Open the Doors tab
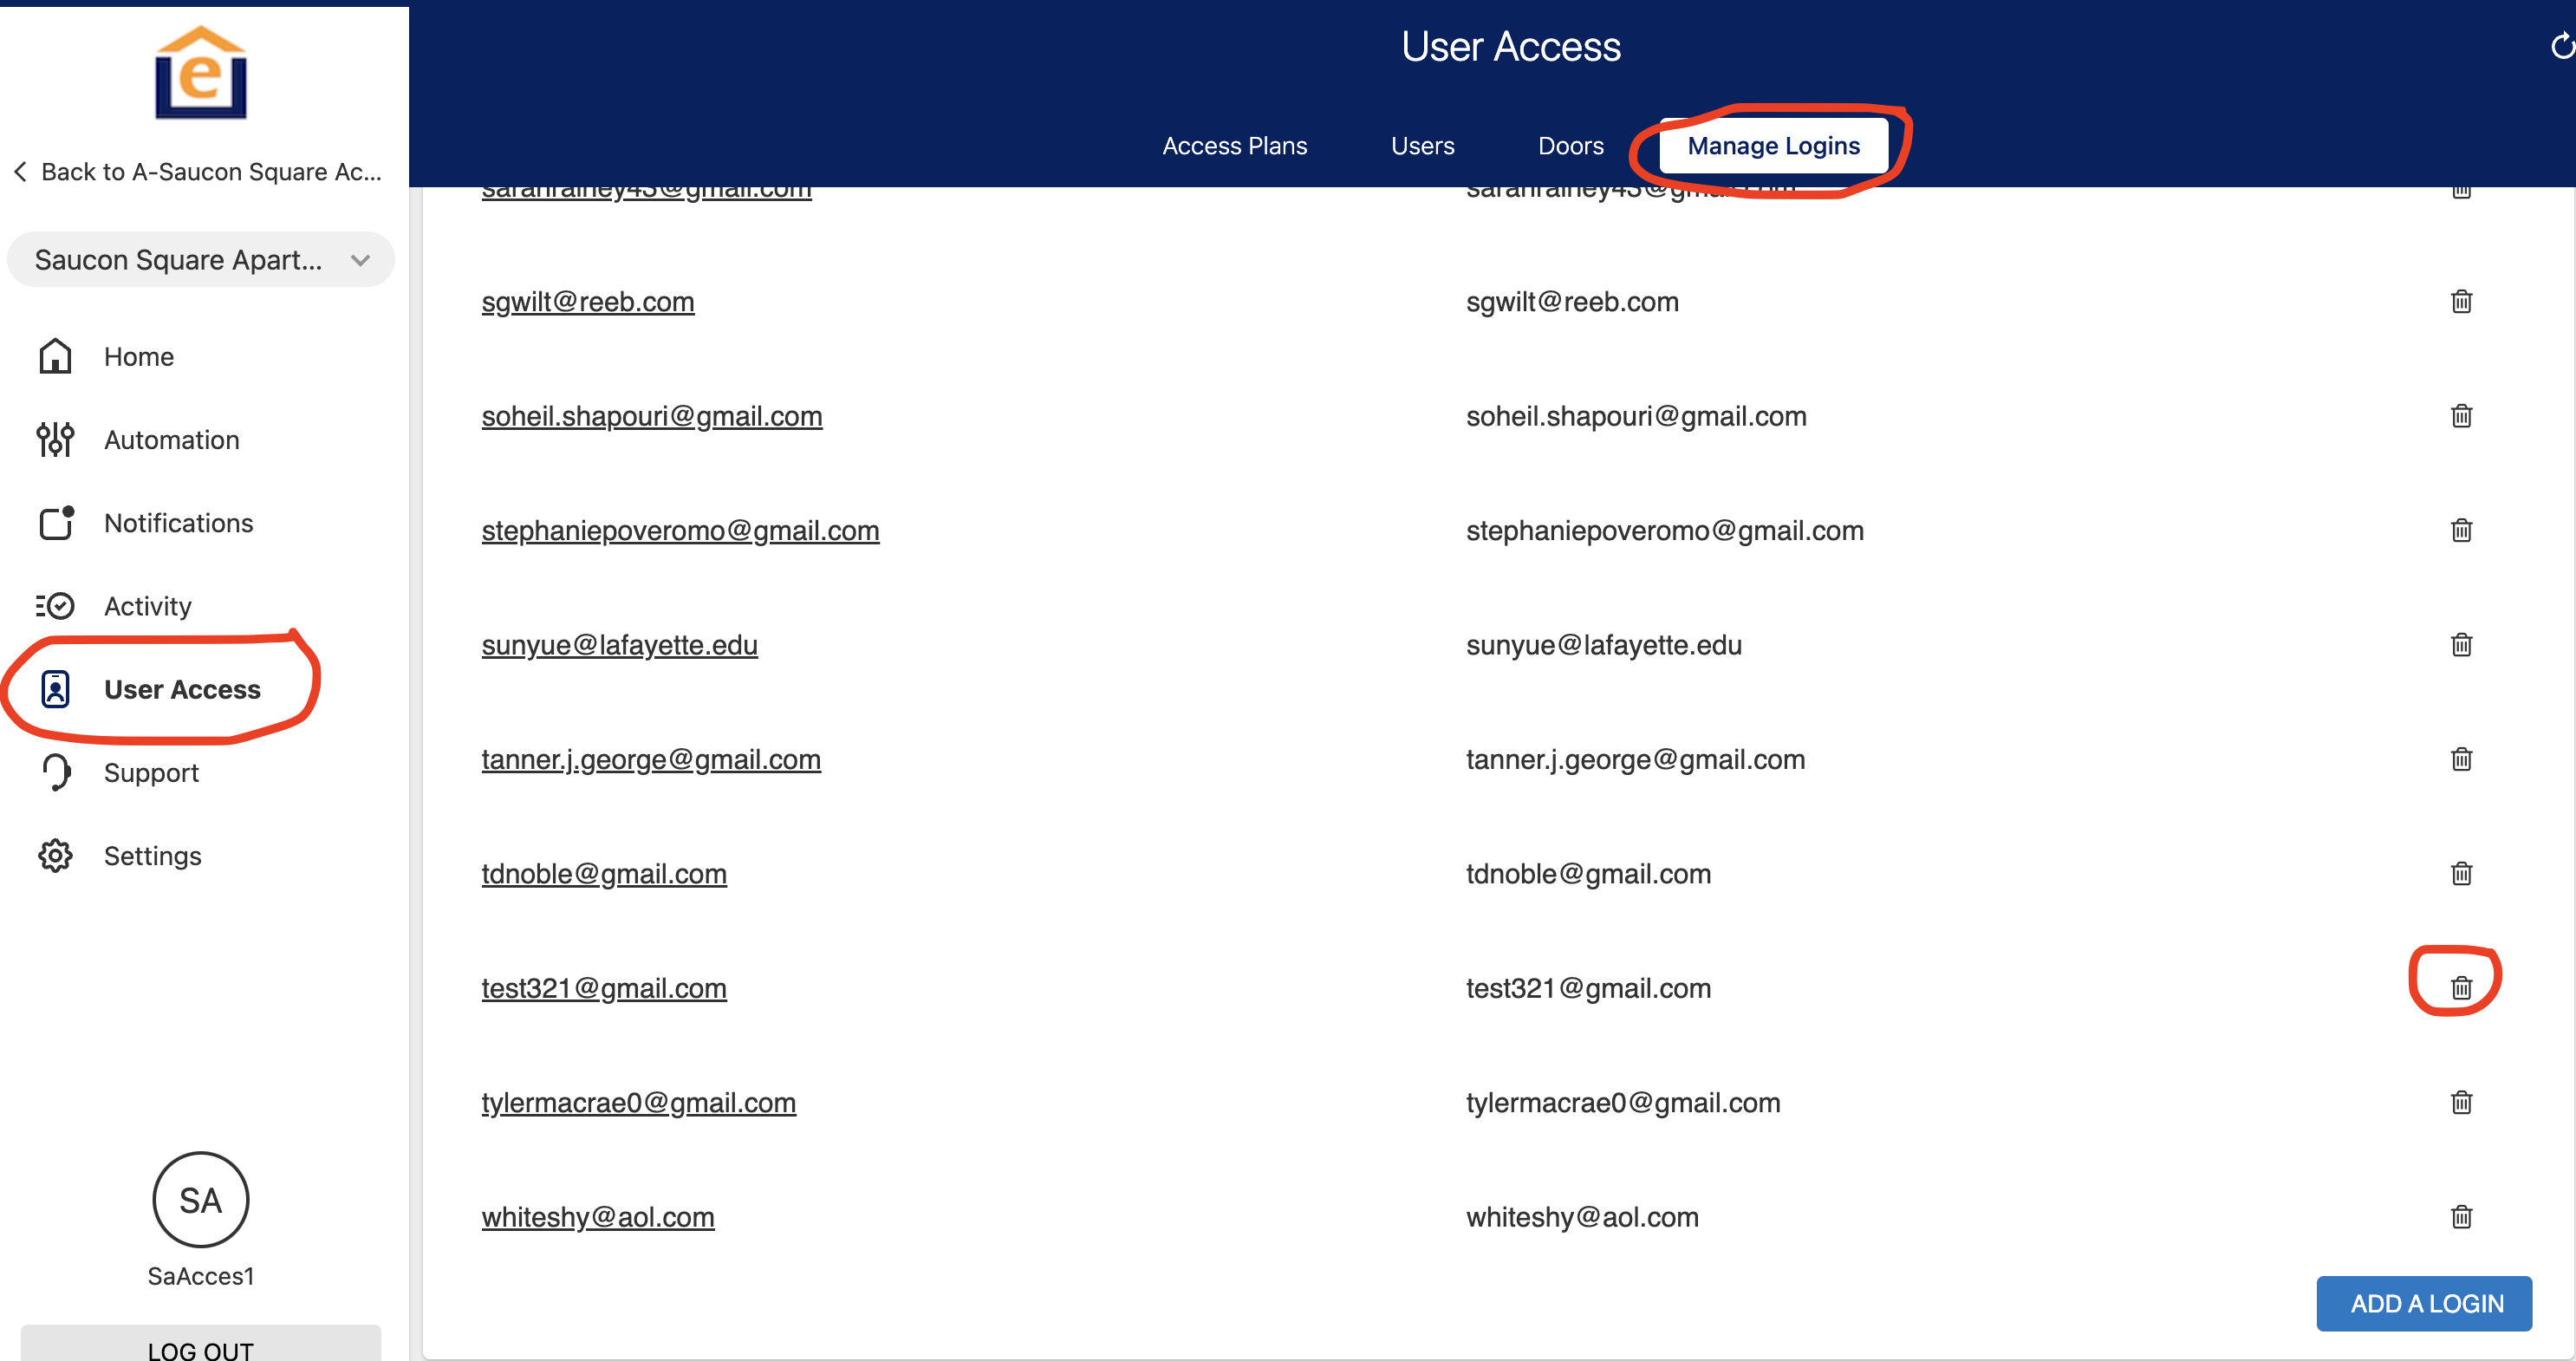 click(x=1570, y=146)
